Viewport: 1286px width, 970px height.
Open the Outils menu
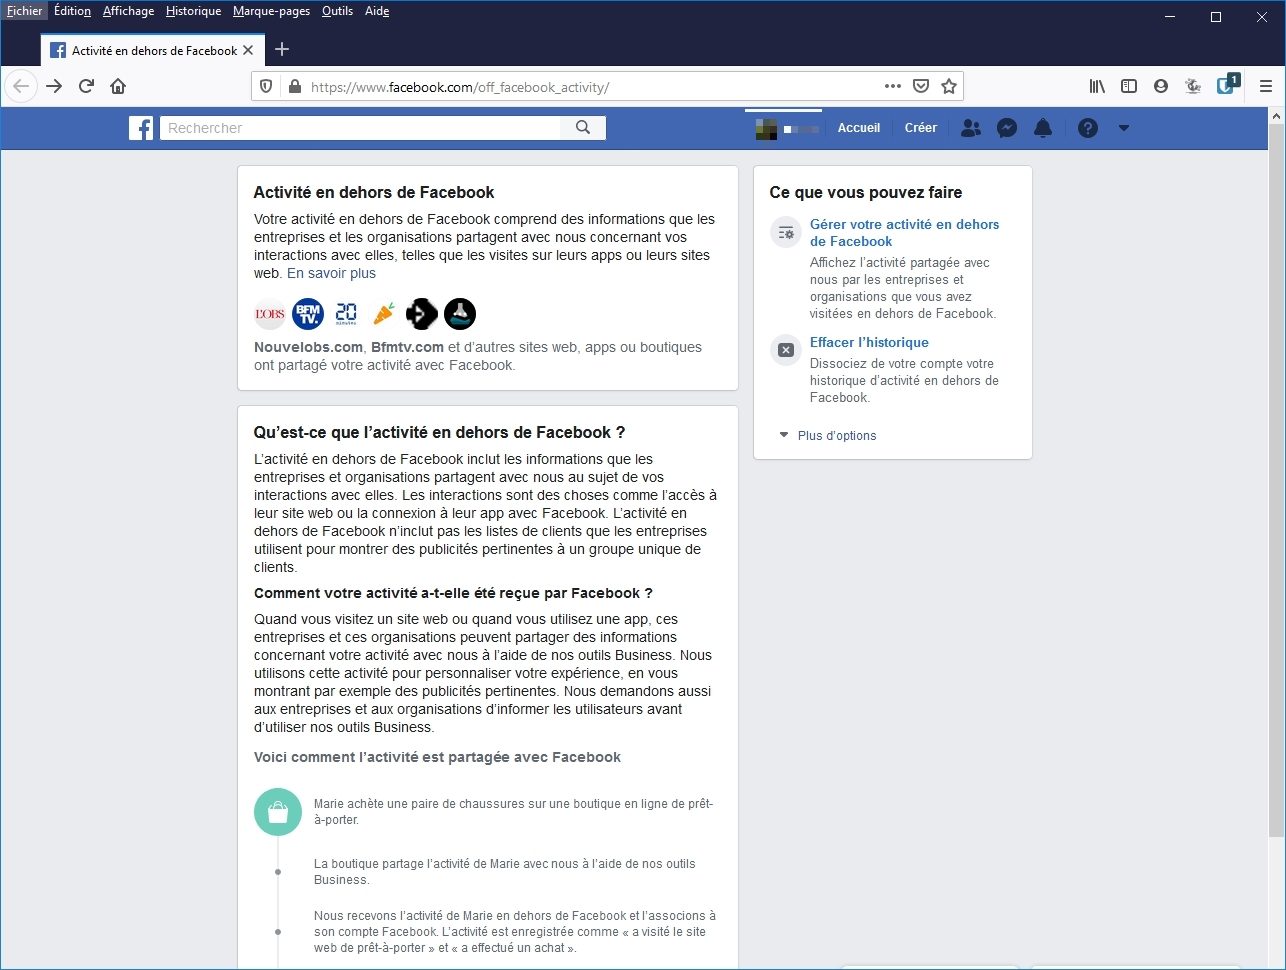(x=338, y=11)
